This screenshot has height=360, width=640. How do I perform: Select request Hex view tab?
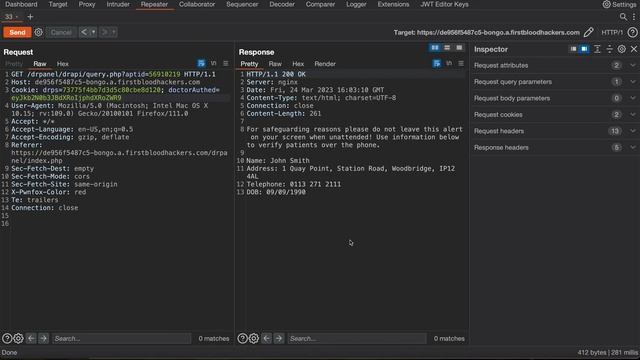pos(62,64)
